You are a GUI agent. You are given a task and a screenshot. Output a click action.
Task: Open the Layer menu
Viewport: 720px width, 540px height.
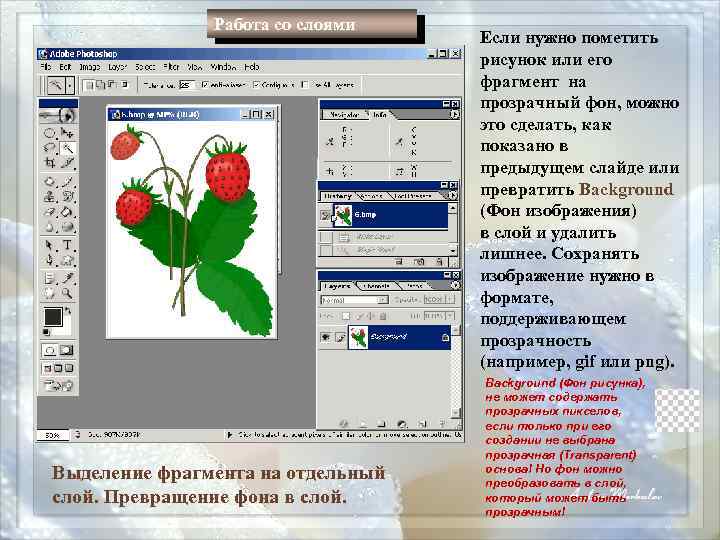[118, 67]
